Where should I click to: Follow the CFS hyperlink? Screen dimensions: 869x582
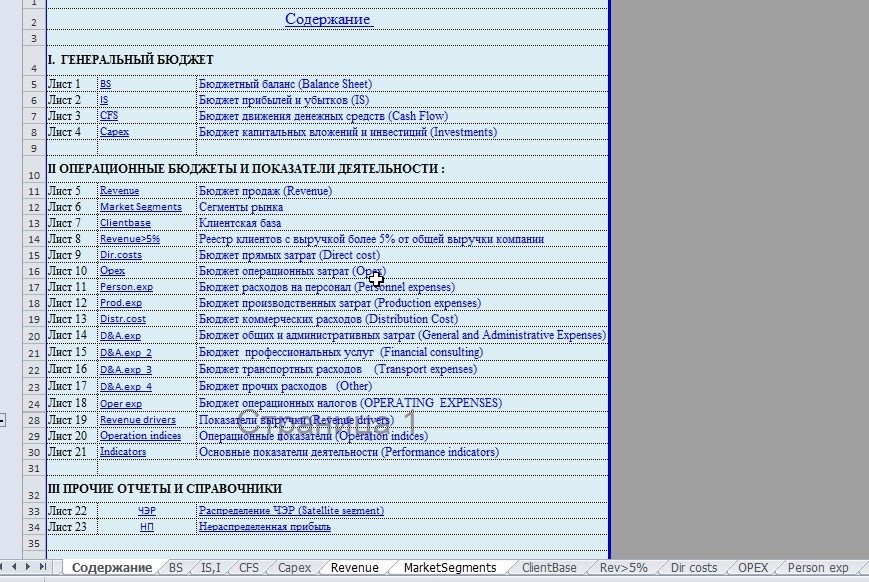point(109,115)
